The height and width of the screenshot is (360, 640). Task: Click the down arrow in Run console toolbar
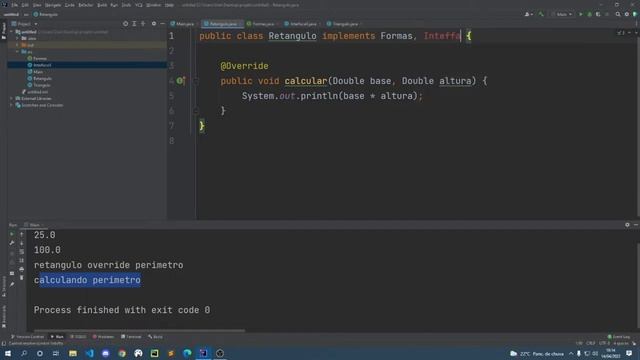pyautogui.click(x=22, y=243)
